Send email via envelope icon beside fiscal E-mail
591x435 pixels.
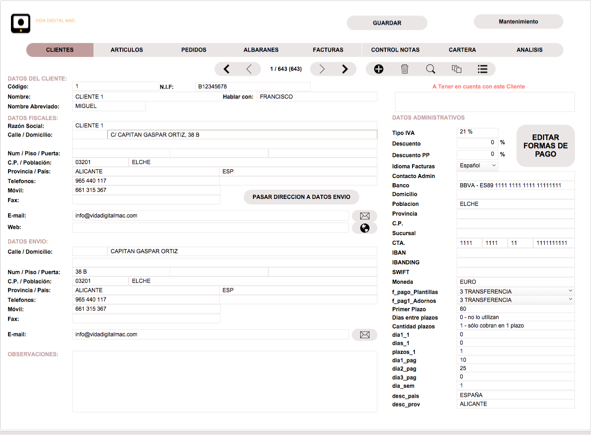click(364, 216)
